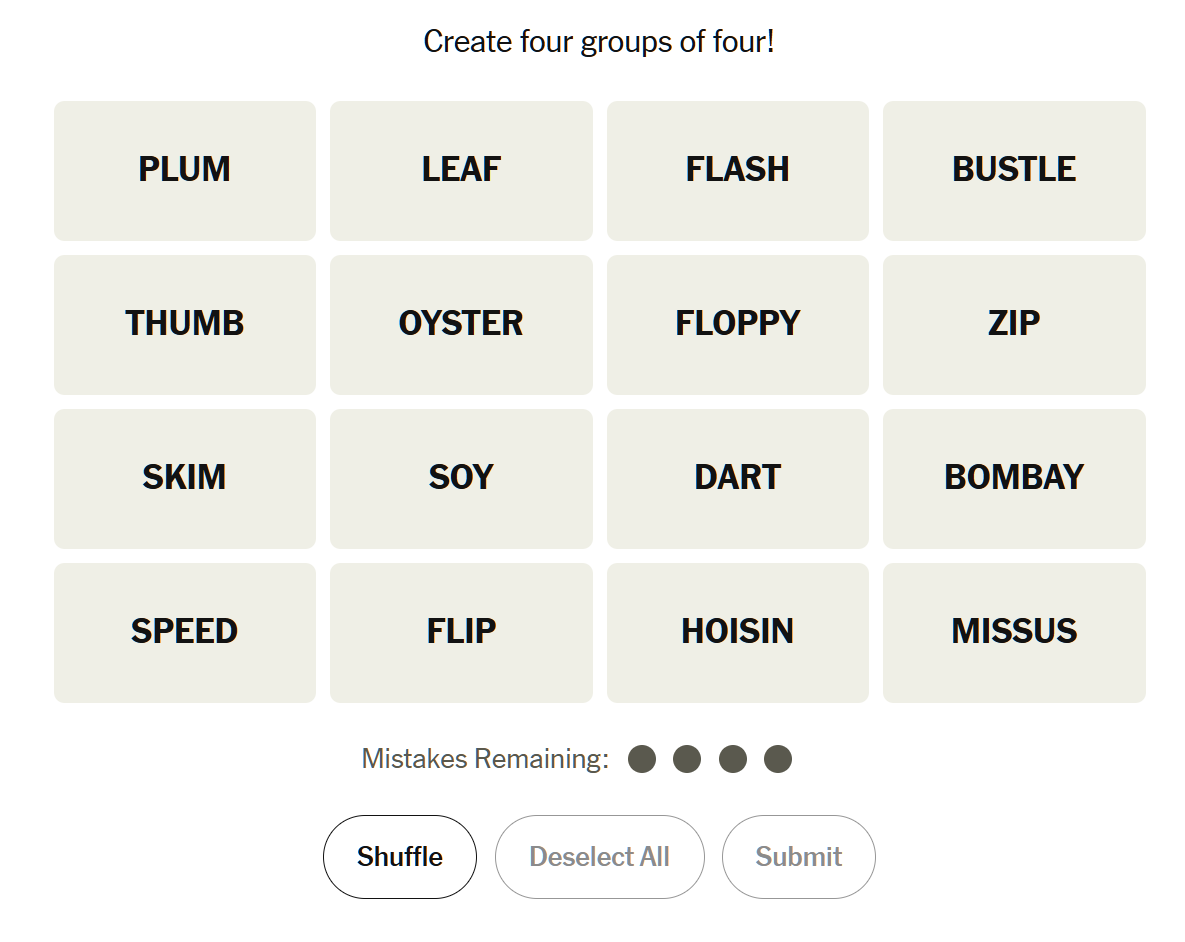Screen dimensions: 1185x942
Task: Click the FLOPPY word tile
Action: point(737,324)
